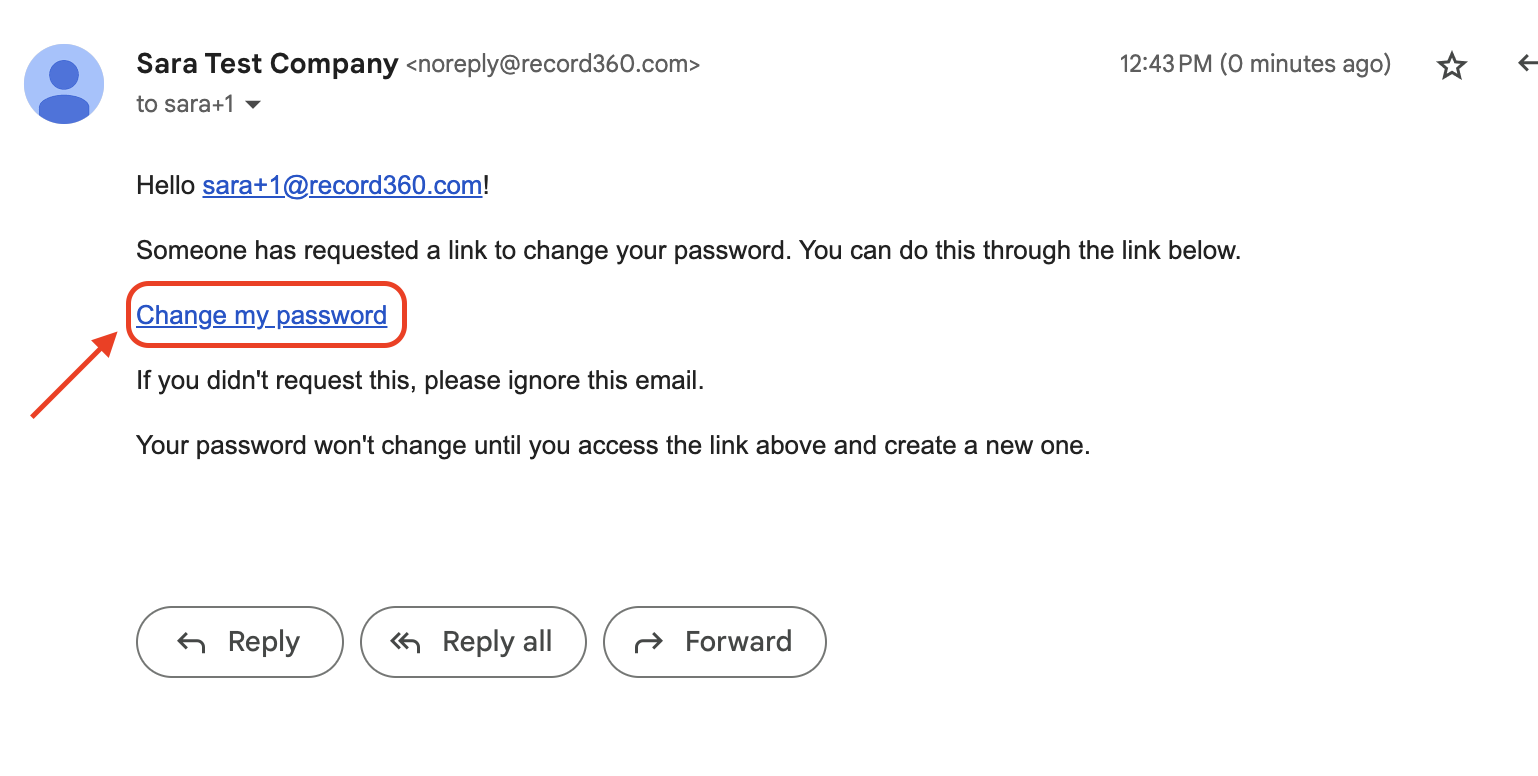Click the "Hello" greeting word
1538x776 pixels.
166,186
